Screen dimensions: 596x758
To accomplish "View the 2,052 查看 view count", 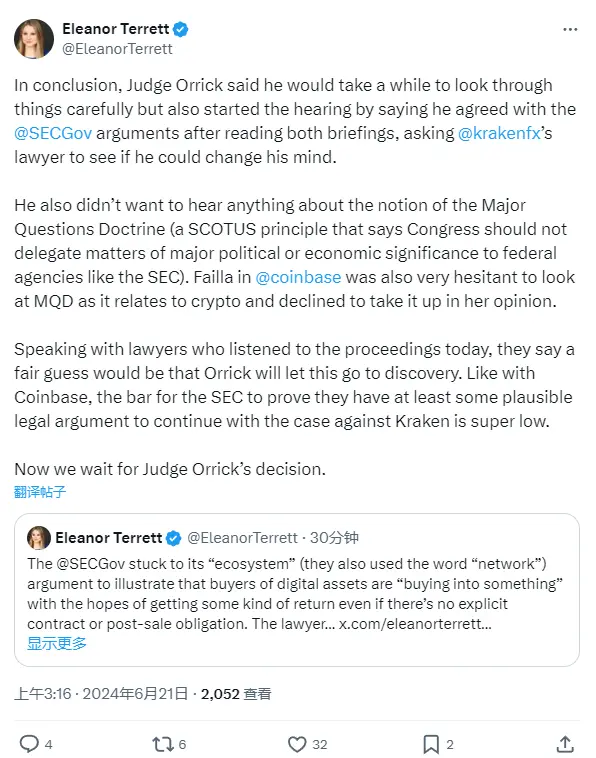I will tap(236, 694).
